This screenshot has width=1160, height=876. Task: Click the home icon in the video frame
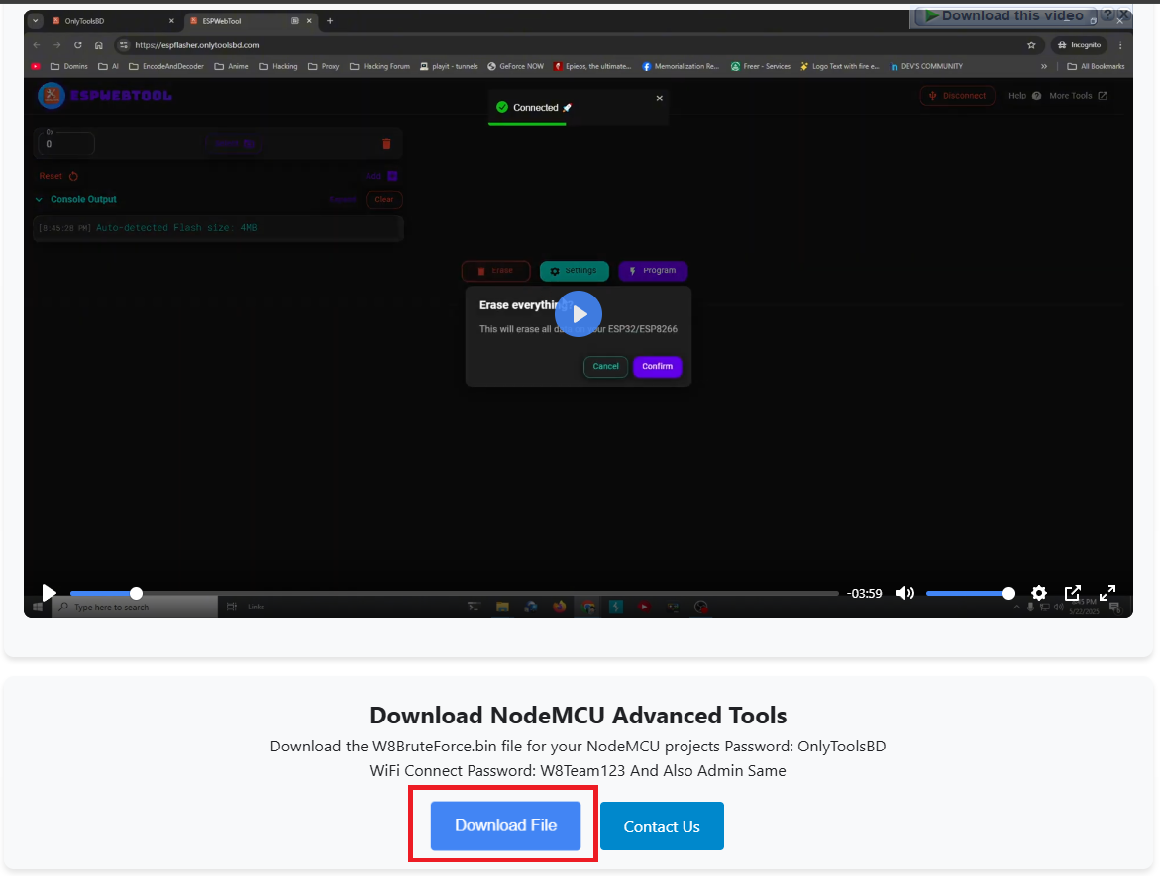click(x=98, y=45)
